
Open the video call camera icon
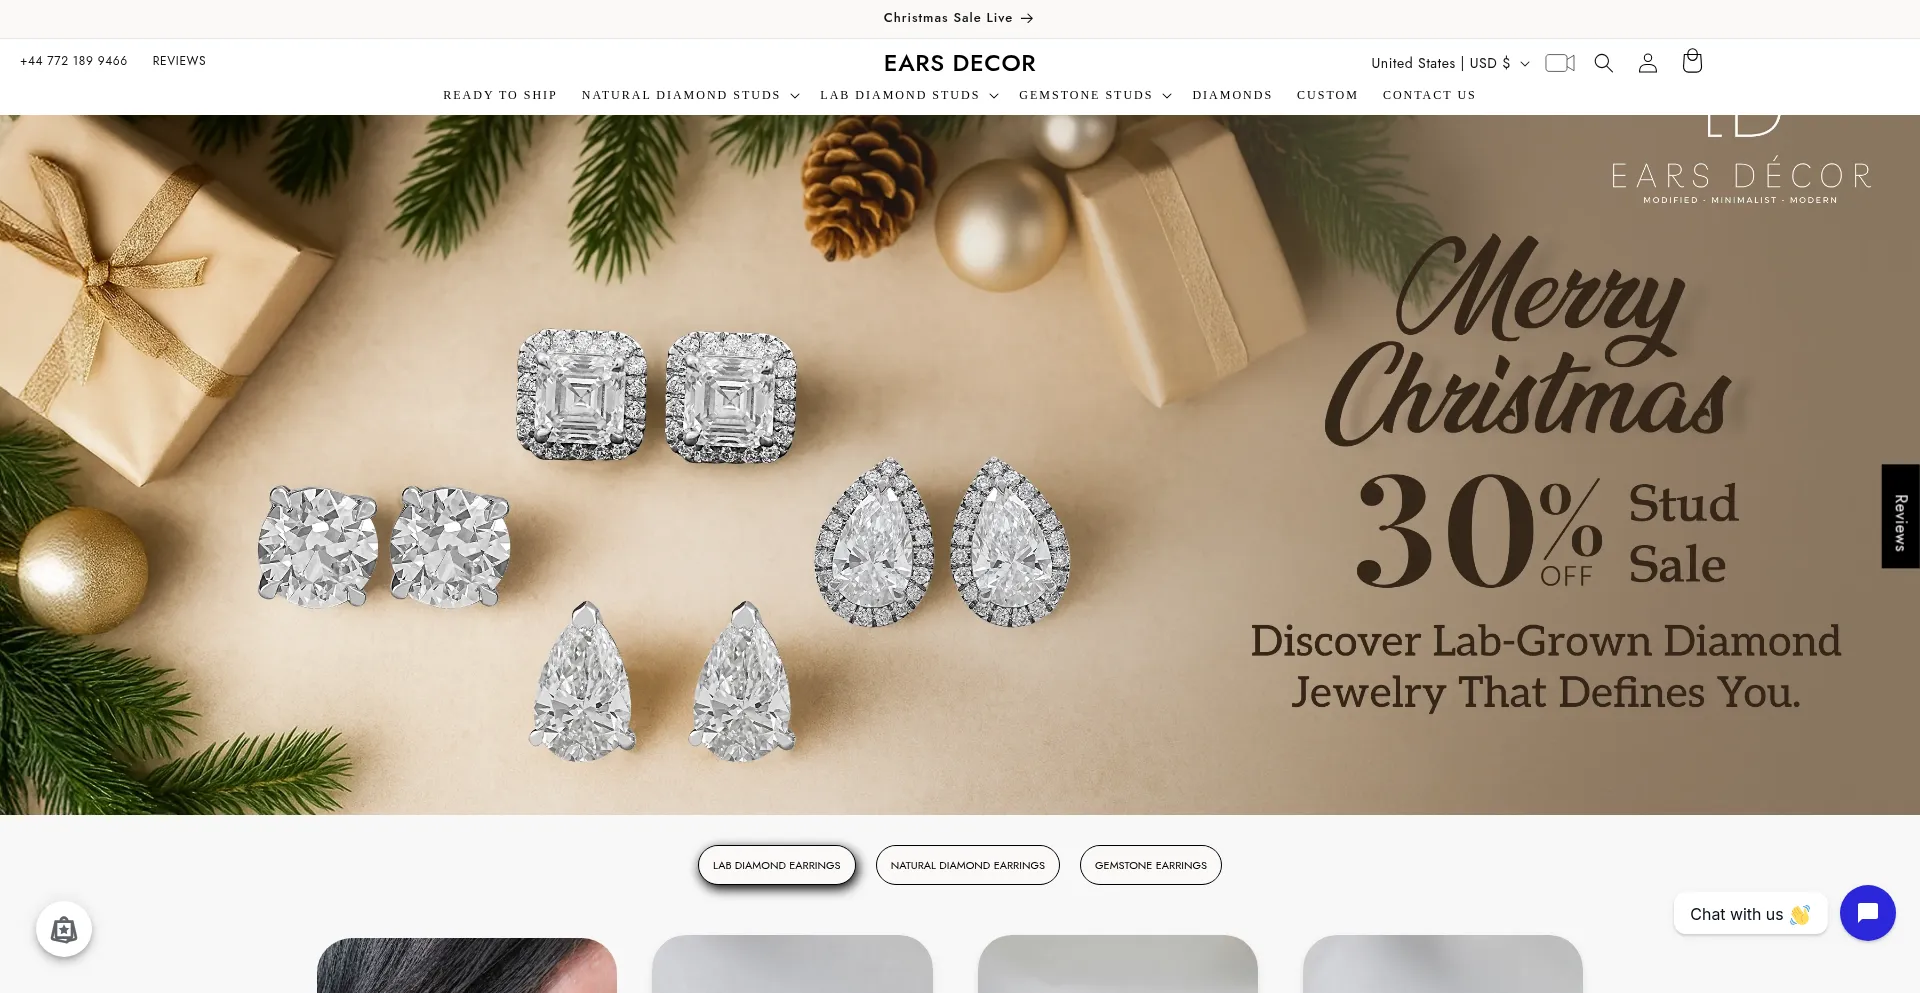coord(1560,63)
